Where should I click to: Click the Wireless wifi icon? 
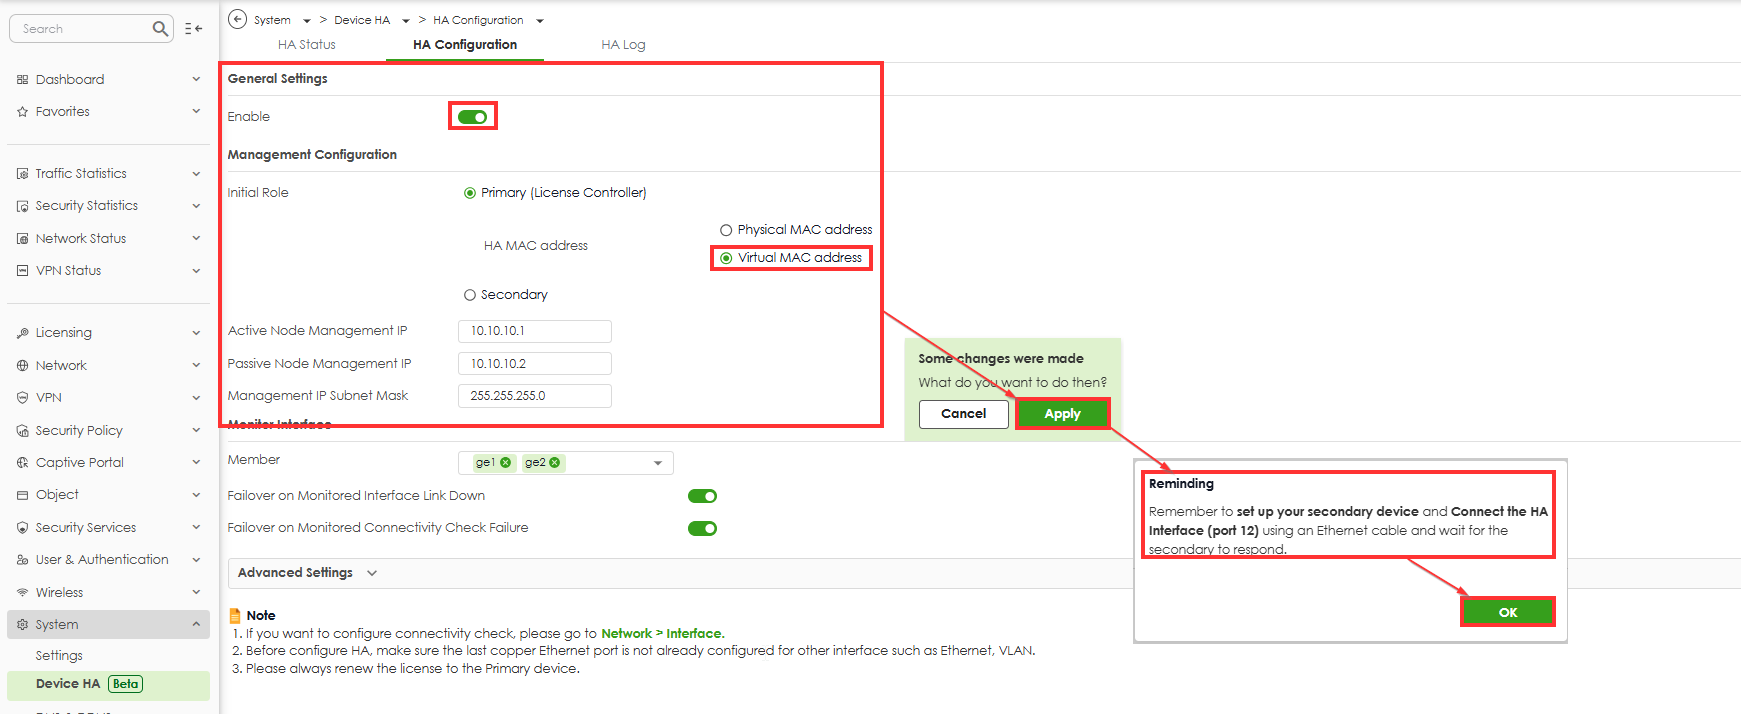(22, 593)
